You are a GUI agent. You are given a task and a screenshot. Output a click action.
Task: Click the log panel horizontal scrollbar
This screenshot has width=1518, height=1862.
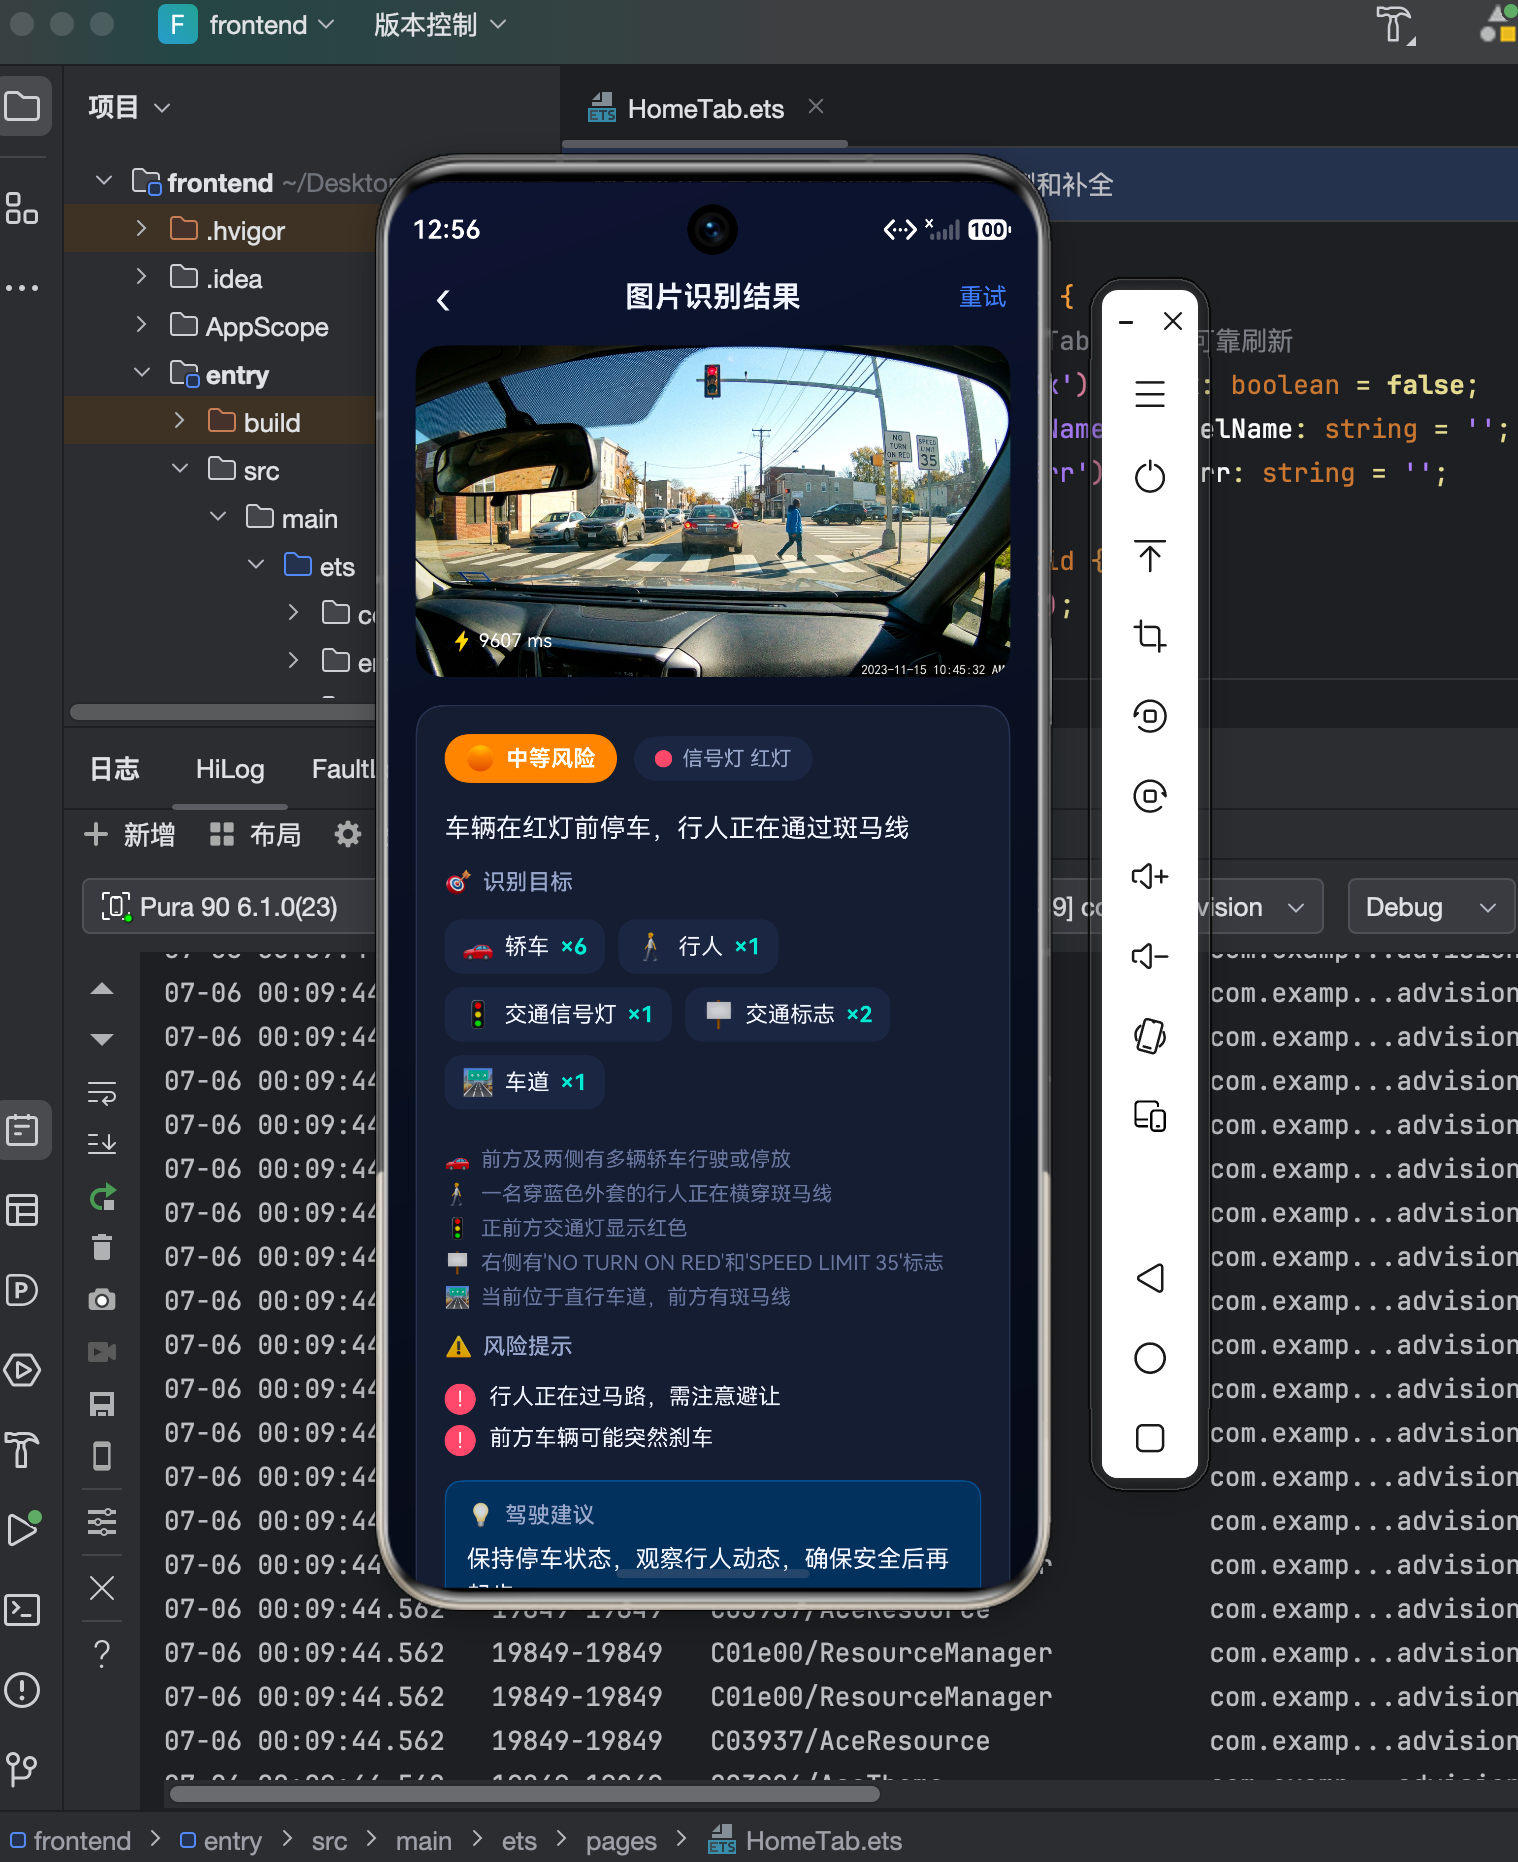[x=525, y=1793]
